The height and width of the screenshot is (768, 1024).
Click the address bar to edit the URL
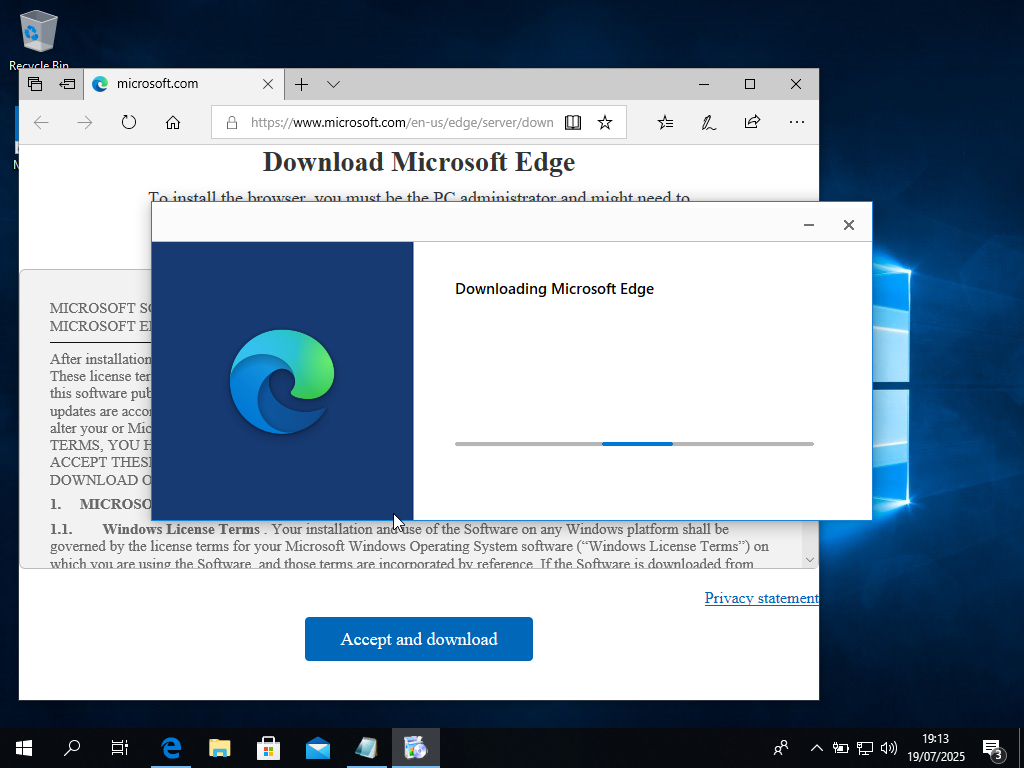(390, 122)
